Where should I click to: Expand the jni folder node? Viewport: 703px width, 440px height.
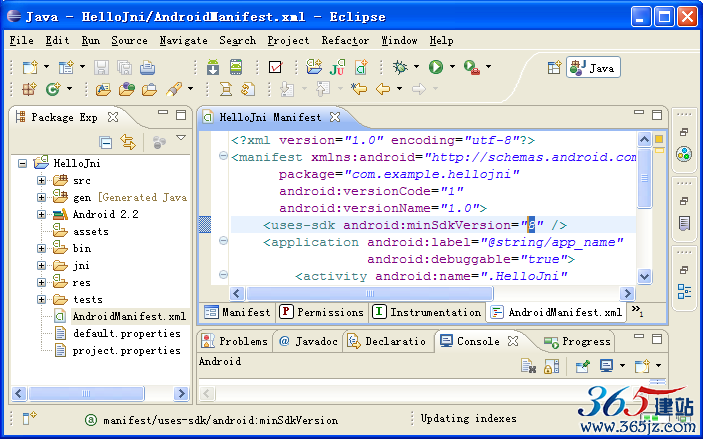point(41,266)
